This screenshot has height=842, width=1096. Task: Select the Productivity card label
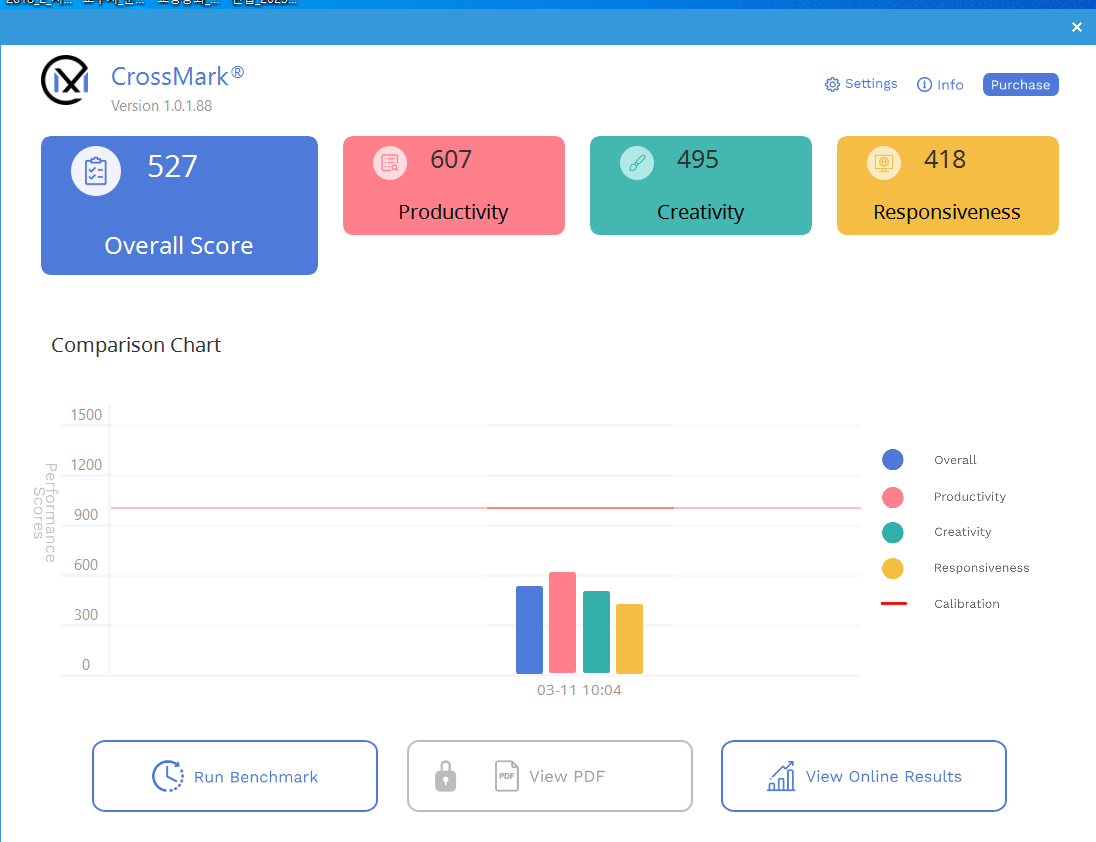point(453,212)
